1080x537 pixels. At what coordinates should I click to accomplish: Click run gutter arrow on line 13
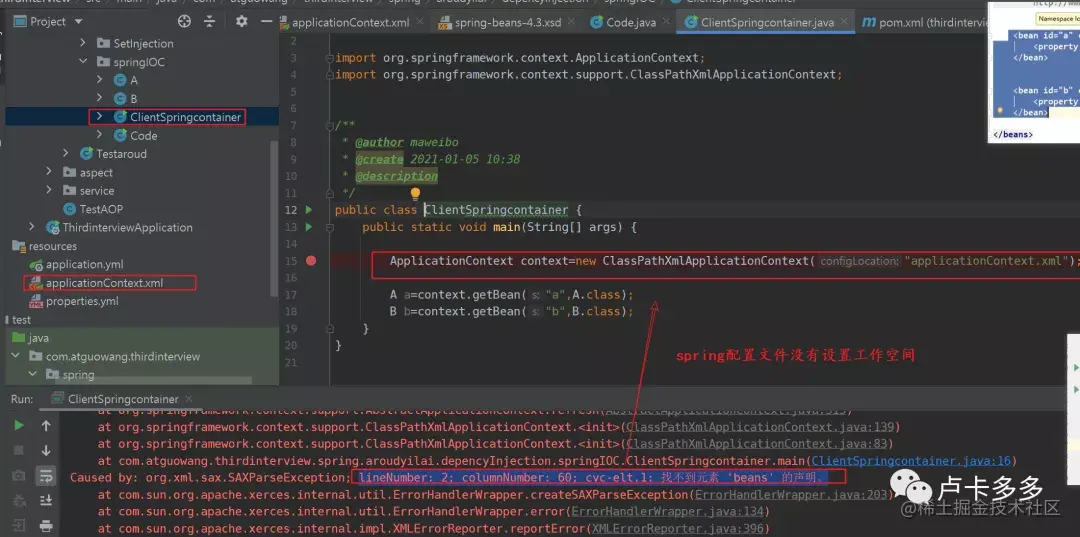coord(309,227)
